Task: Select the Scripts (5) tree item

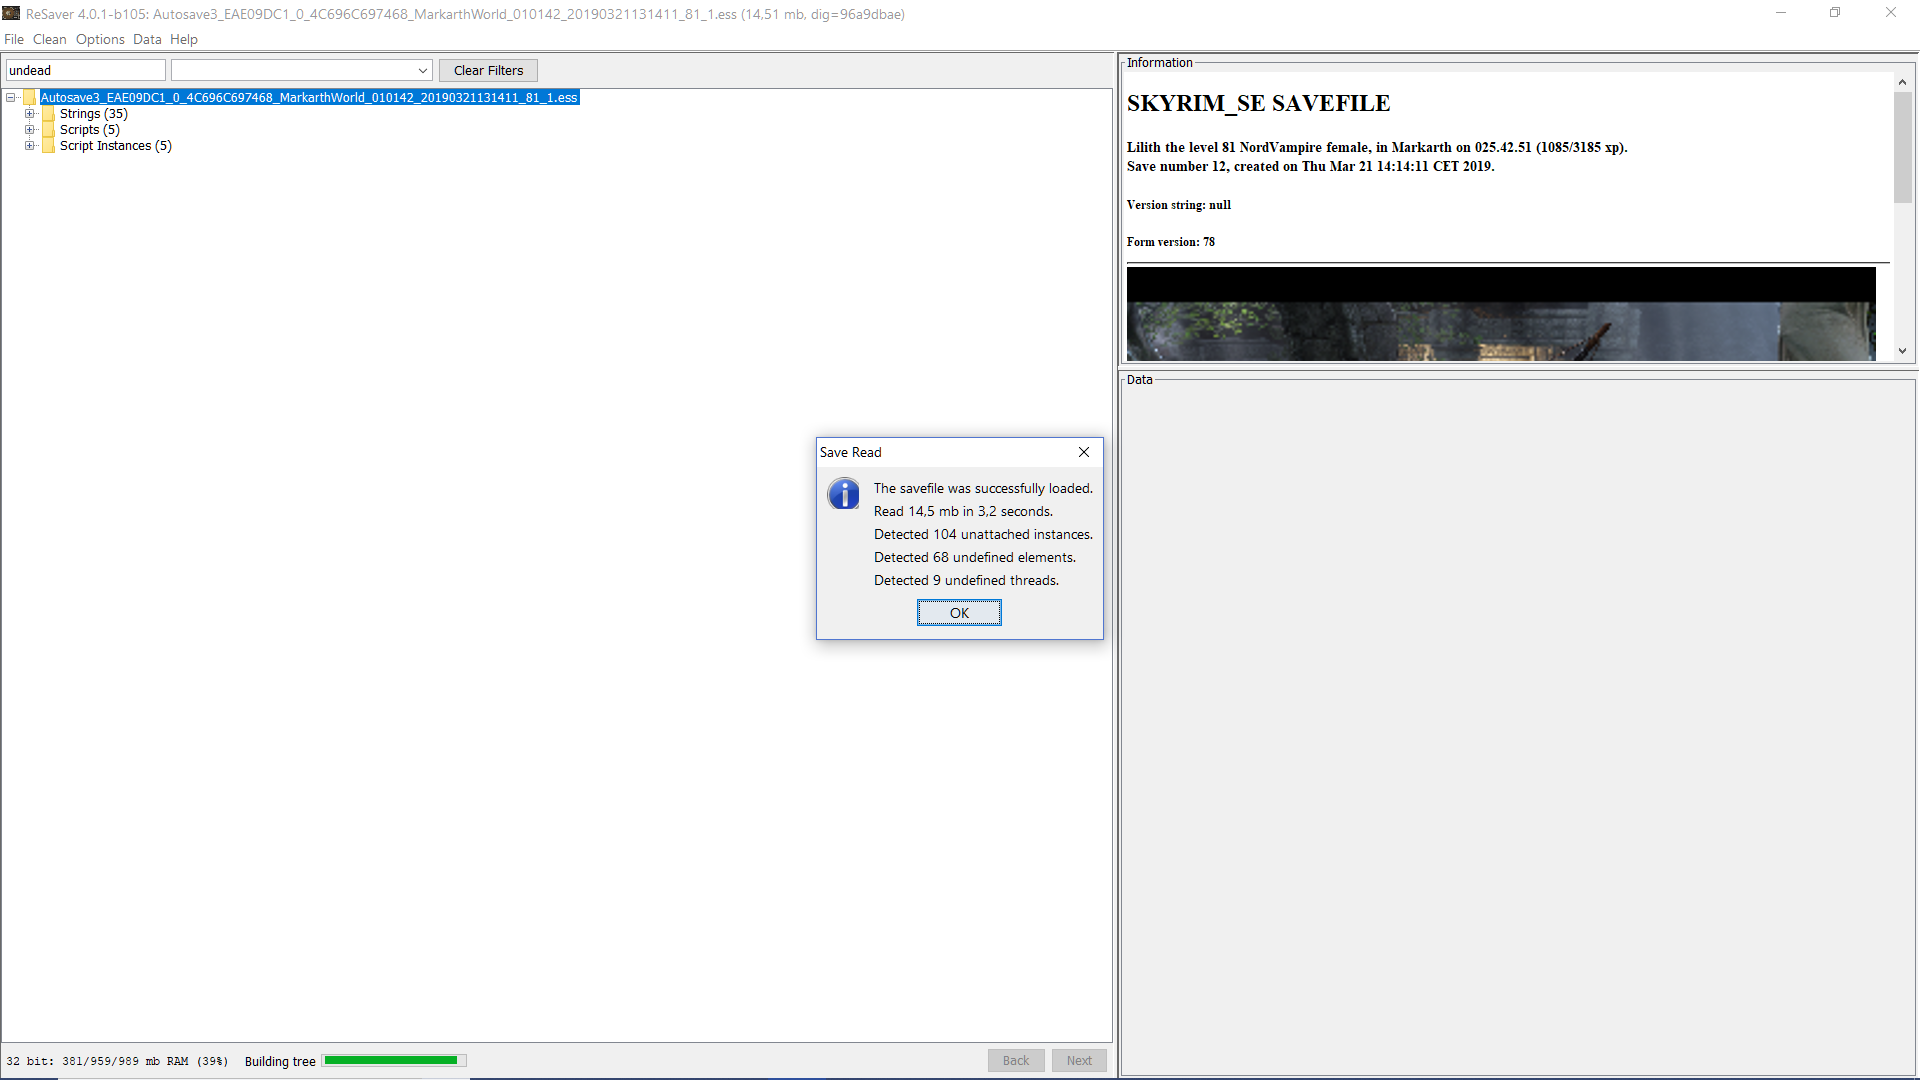Action: point(90,130)
